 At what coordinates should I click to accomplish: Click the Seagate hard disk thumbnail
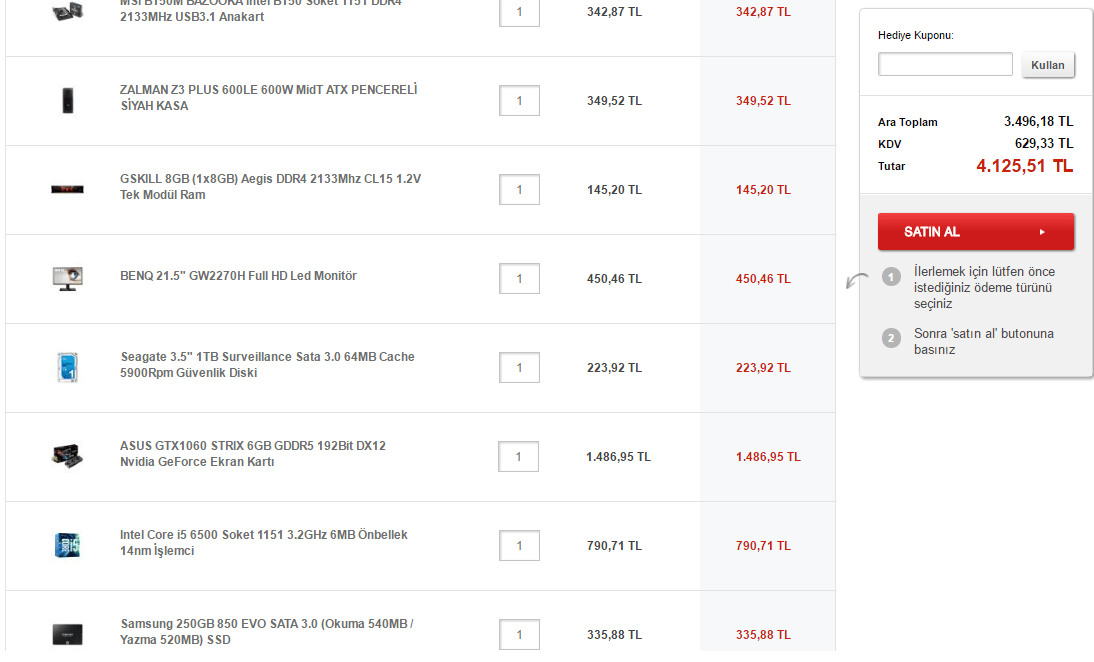67,367
